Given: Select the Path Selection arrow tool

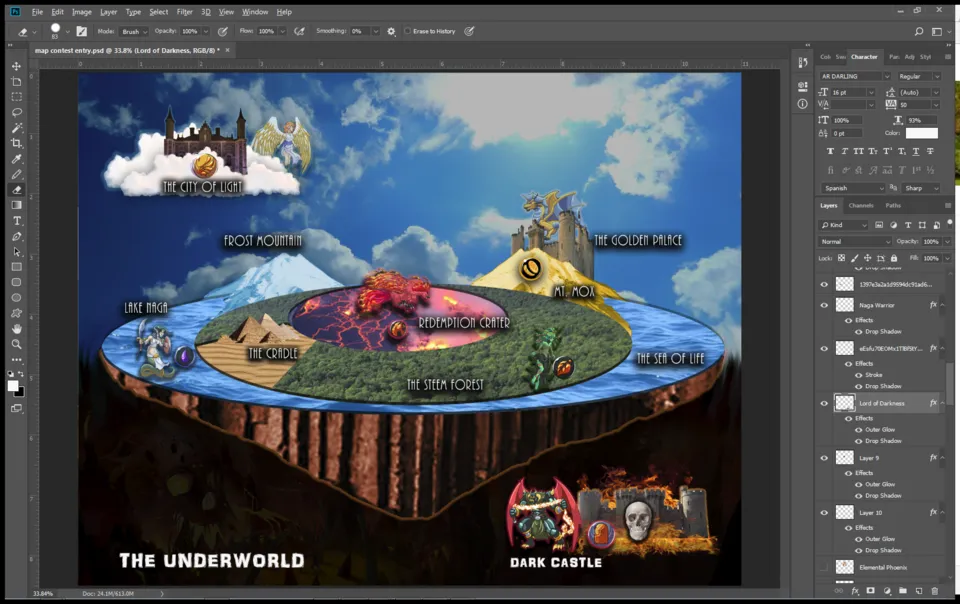Looking at the screenshot, I should pyautogui.click(x=17, y=252).
